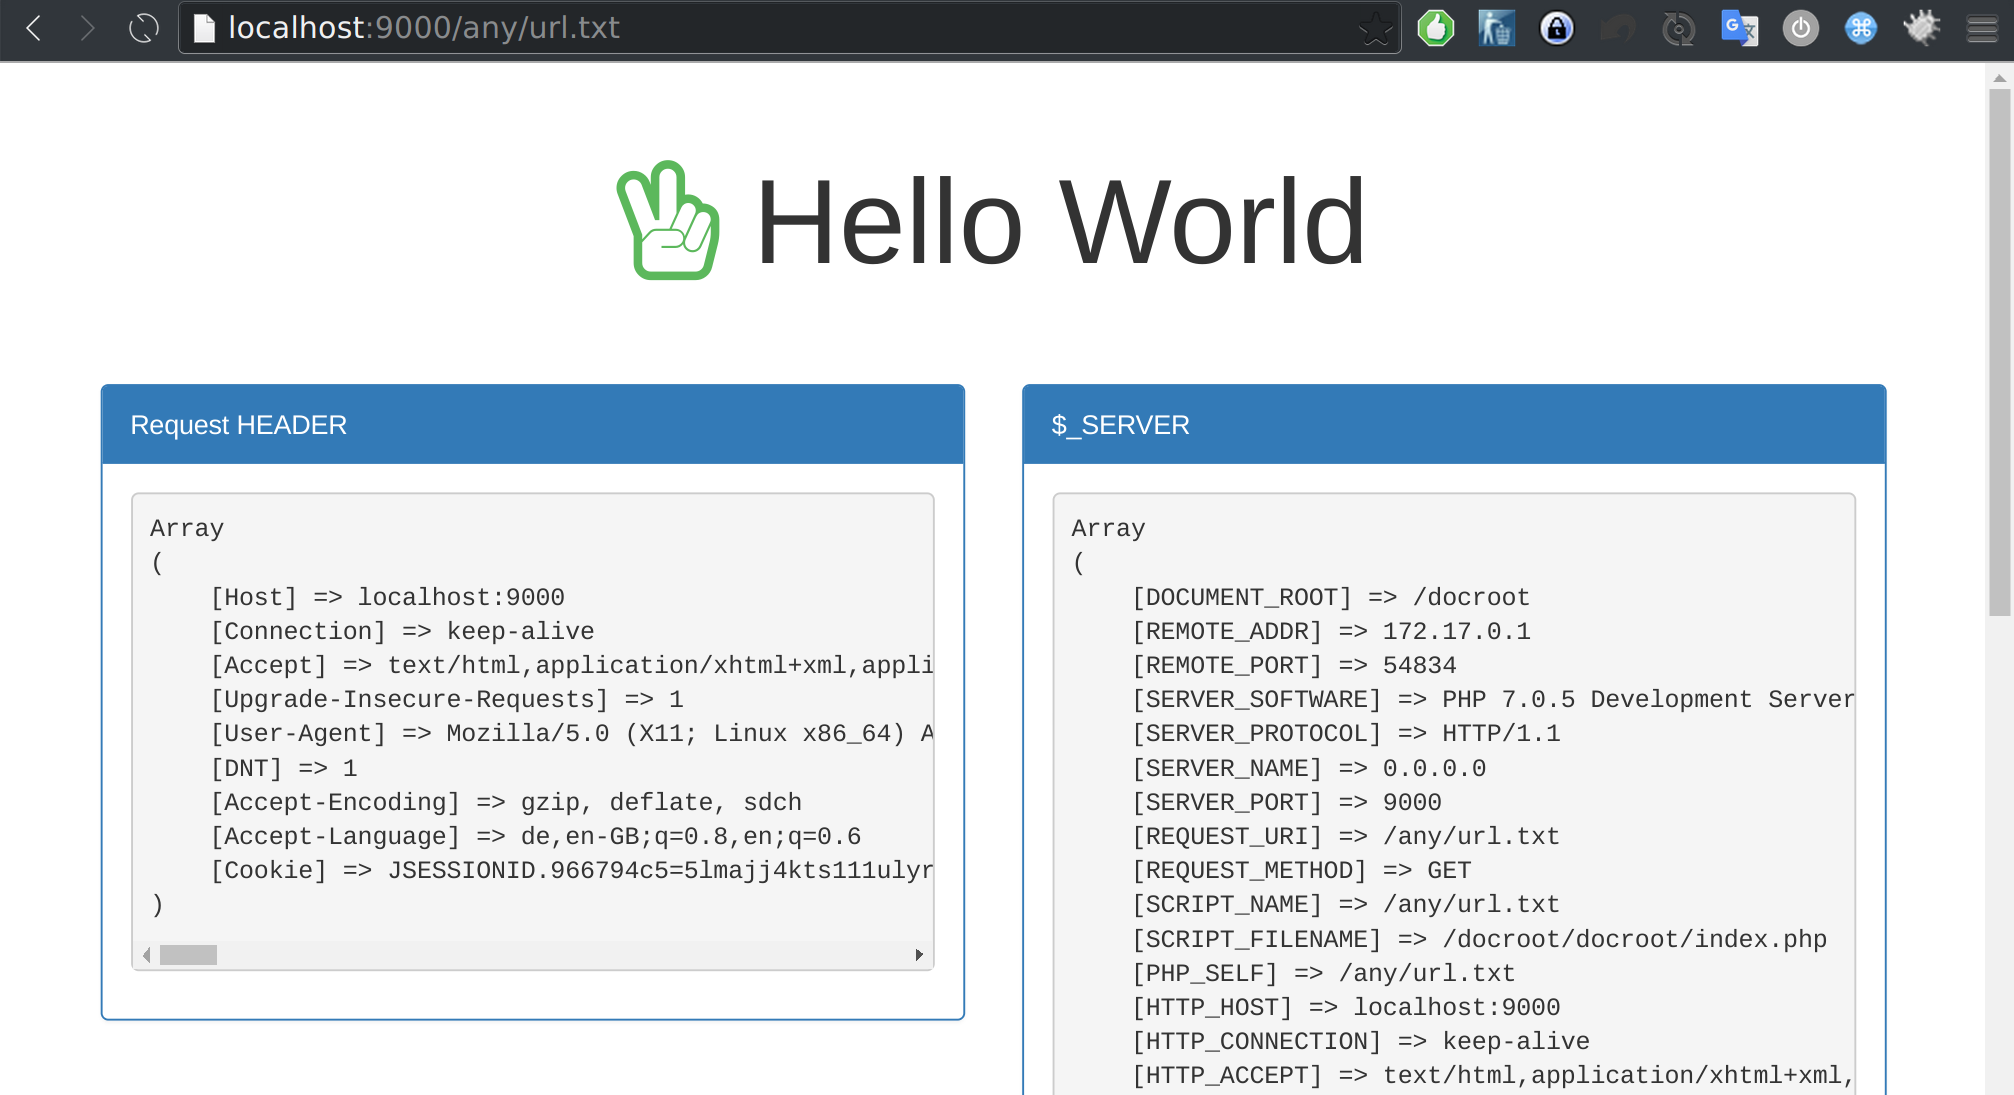Image resolution: width=2014 pixels, height=1095 pixels.
Task: Click the browser back arrow
Action: pos(34,28)
